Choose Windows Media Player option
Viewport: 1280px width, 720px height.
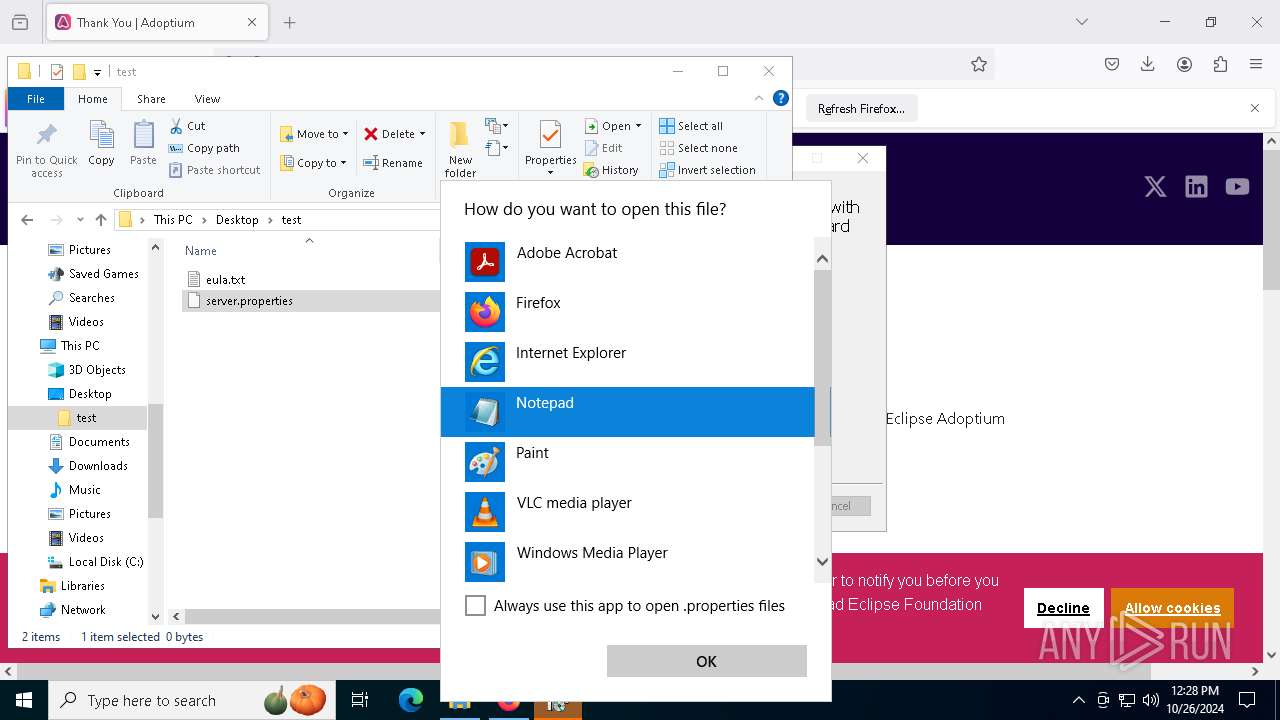point(628,562)
